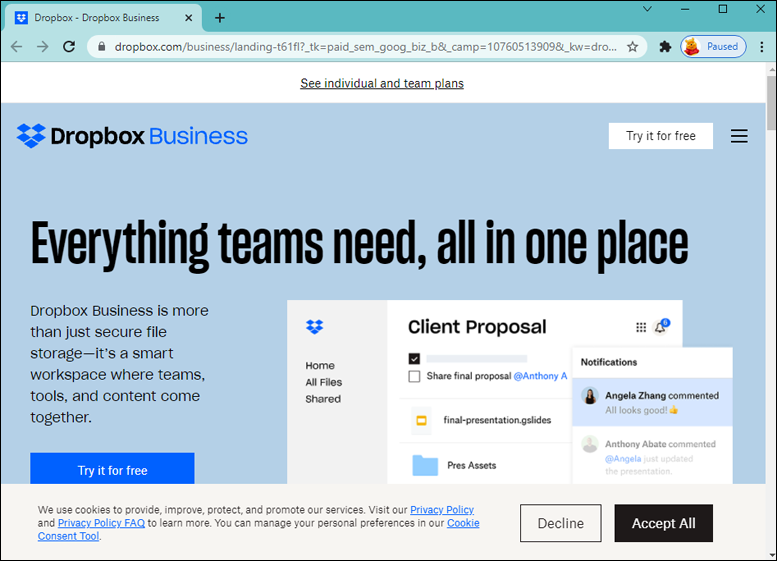This screenshot has height=561, width=777.
Task: Open the Cookie Consent Tool link
Action: tap(68, 536)
